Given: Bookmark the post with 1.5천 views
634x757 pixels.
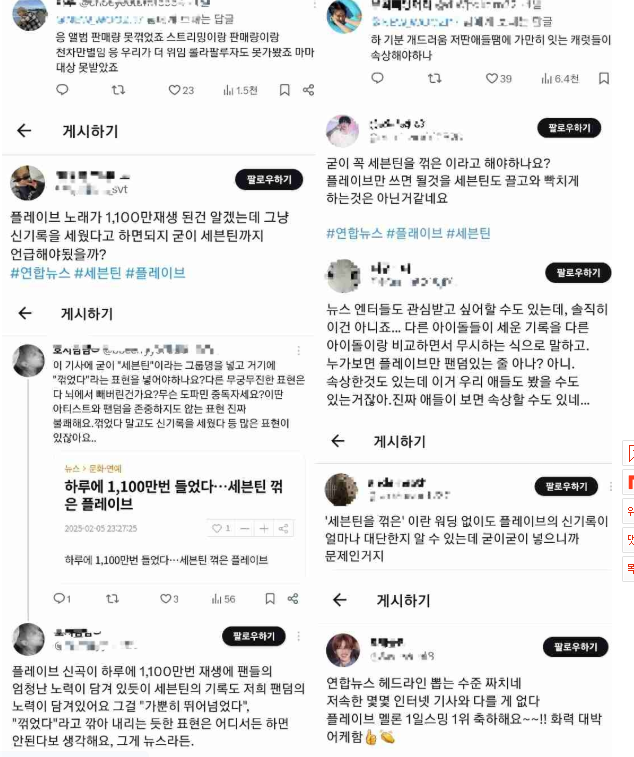Looking at the screenshot, I should point(285,90).
